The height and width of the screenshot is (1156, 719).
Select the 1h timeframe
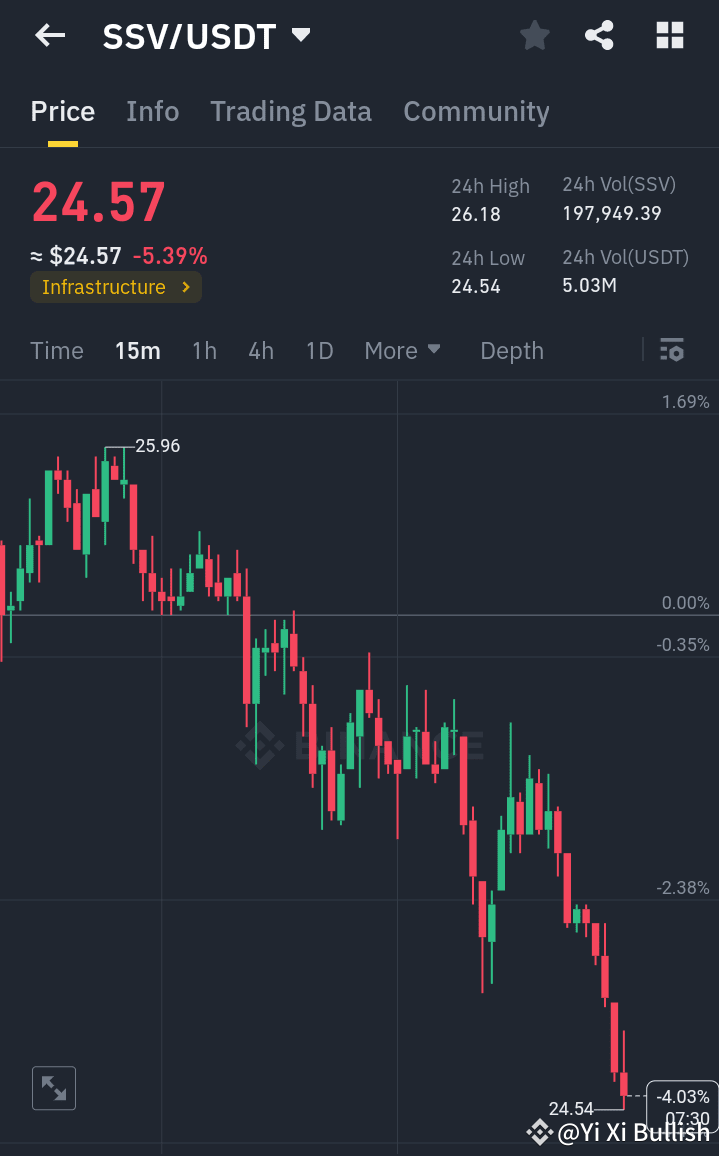[204, 350]
